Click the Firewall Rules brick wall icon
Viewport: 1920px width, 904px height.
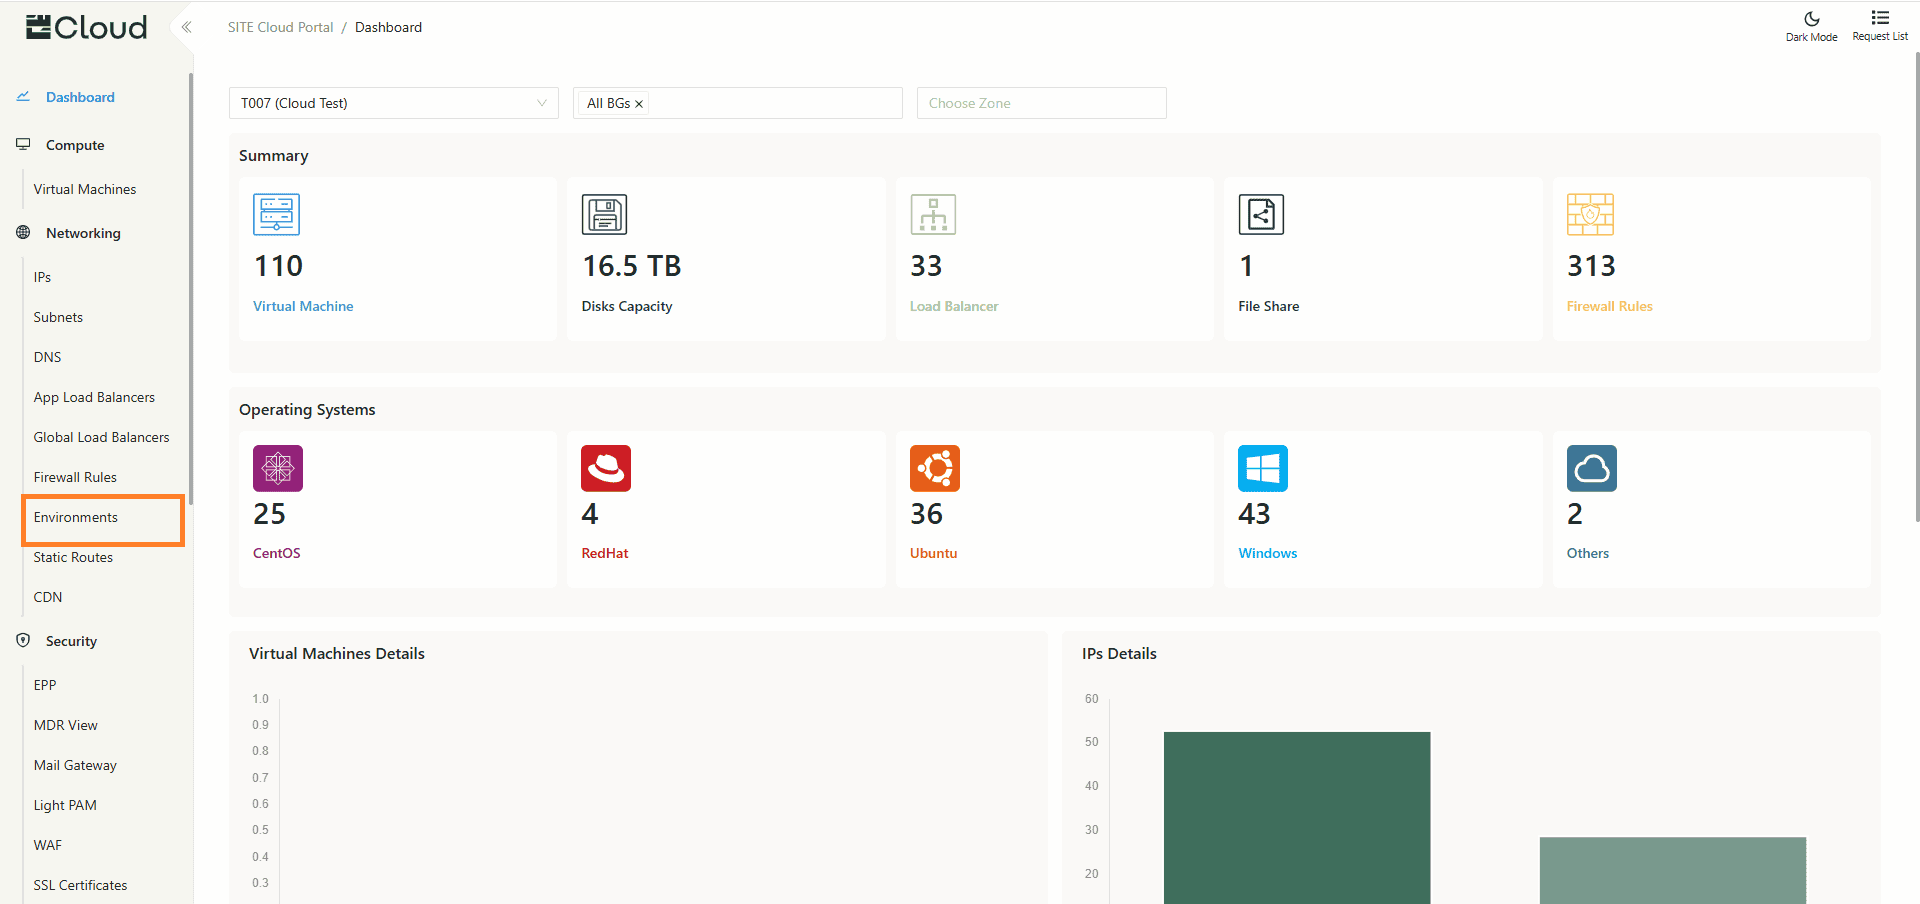(1590, 214)
